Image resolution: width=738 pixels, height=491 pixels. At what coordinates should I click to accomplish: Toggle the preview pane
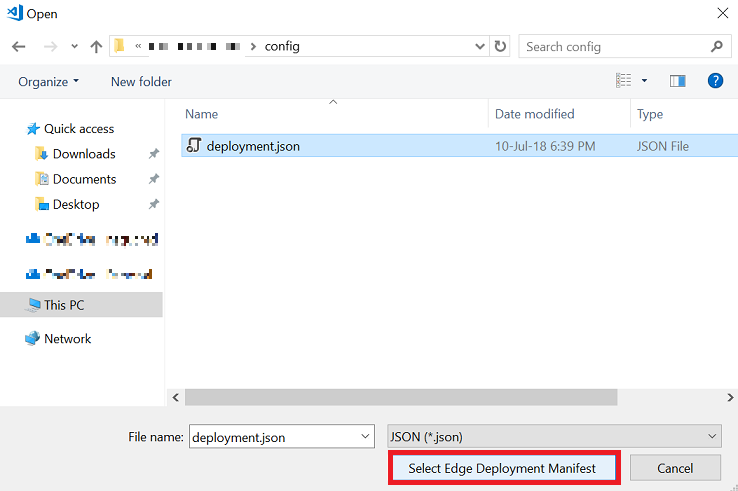[x=677, y=81]
